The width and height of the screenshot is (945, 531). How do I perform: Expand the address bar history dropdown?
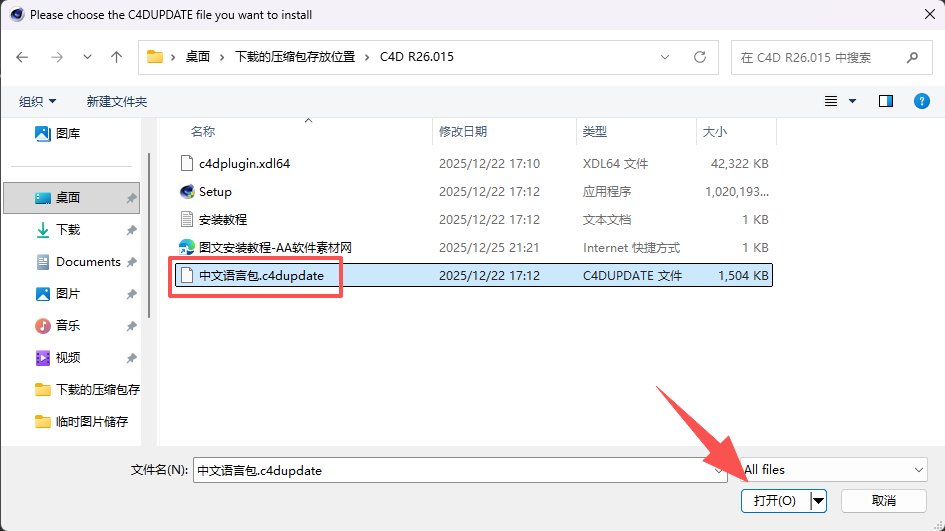(x=665, y=57)
